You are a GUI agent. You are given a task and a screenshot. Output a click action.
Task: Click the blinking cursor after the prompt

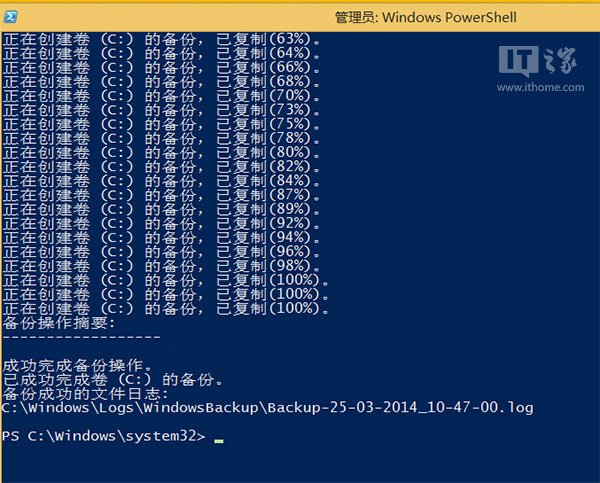click(219, 440)
